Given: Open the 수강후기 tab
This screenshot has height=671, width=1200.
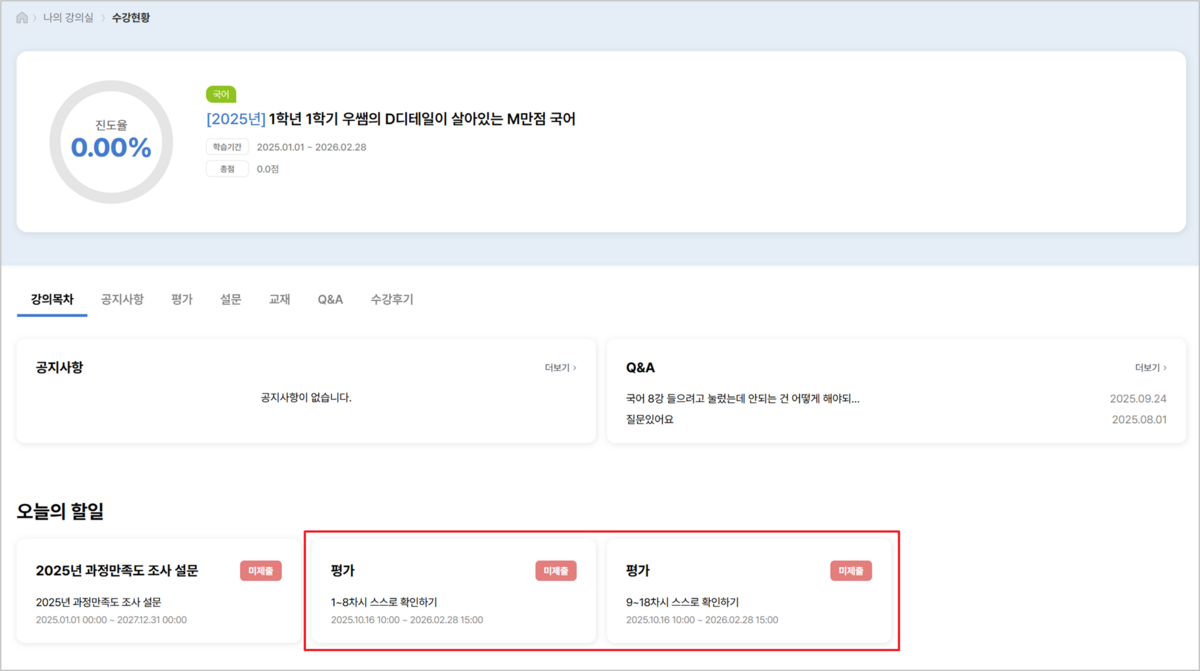Looking at the screenshot, I should pos(392,299).
